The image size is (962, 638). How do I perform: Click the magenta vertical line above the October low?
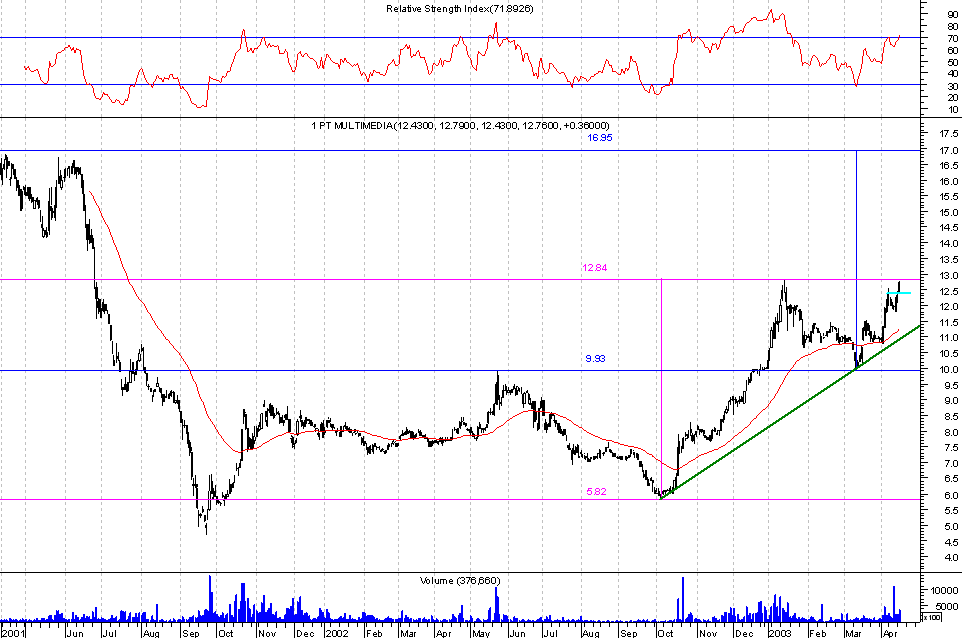pyautogui.click(x=661, y=386)
